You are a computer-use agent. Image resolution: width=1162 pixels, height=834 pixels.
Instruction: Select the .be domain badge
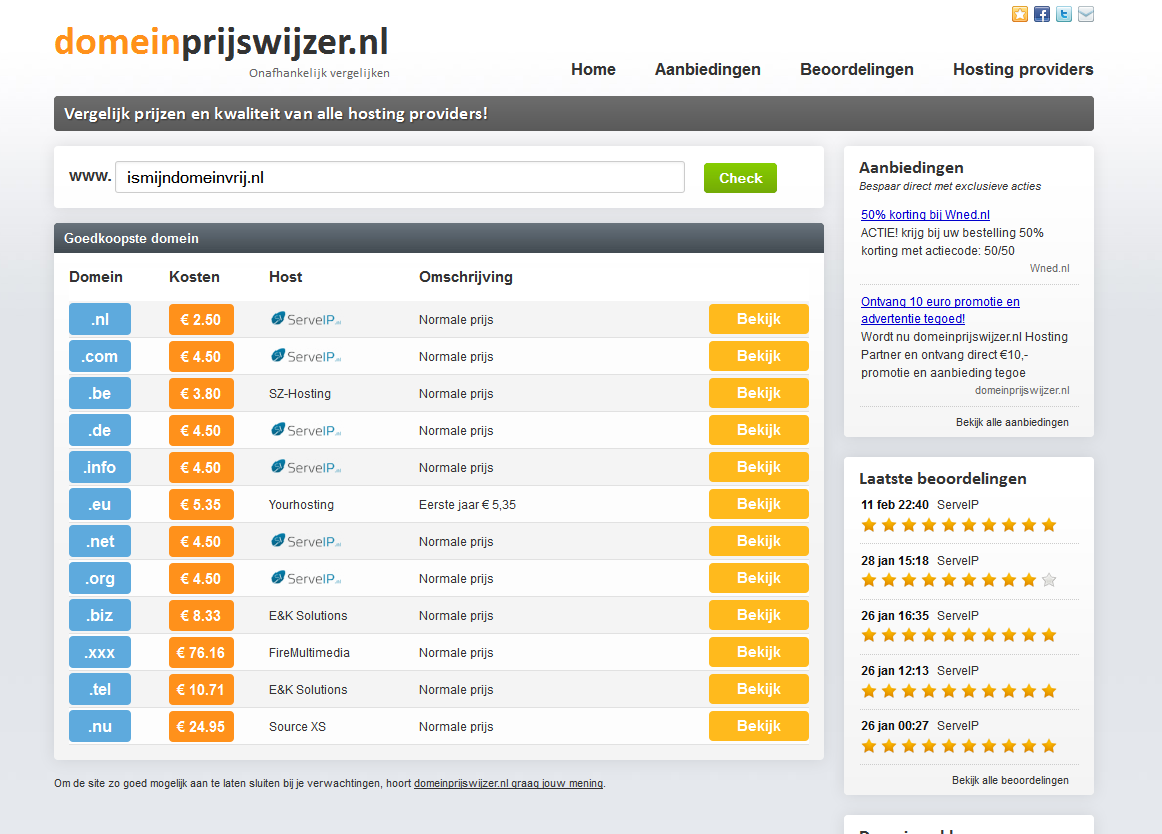click(x=100, y=394)
